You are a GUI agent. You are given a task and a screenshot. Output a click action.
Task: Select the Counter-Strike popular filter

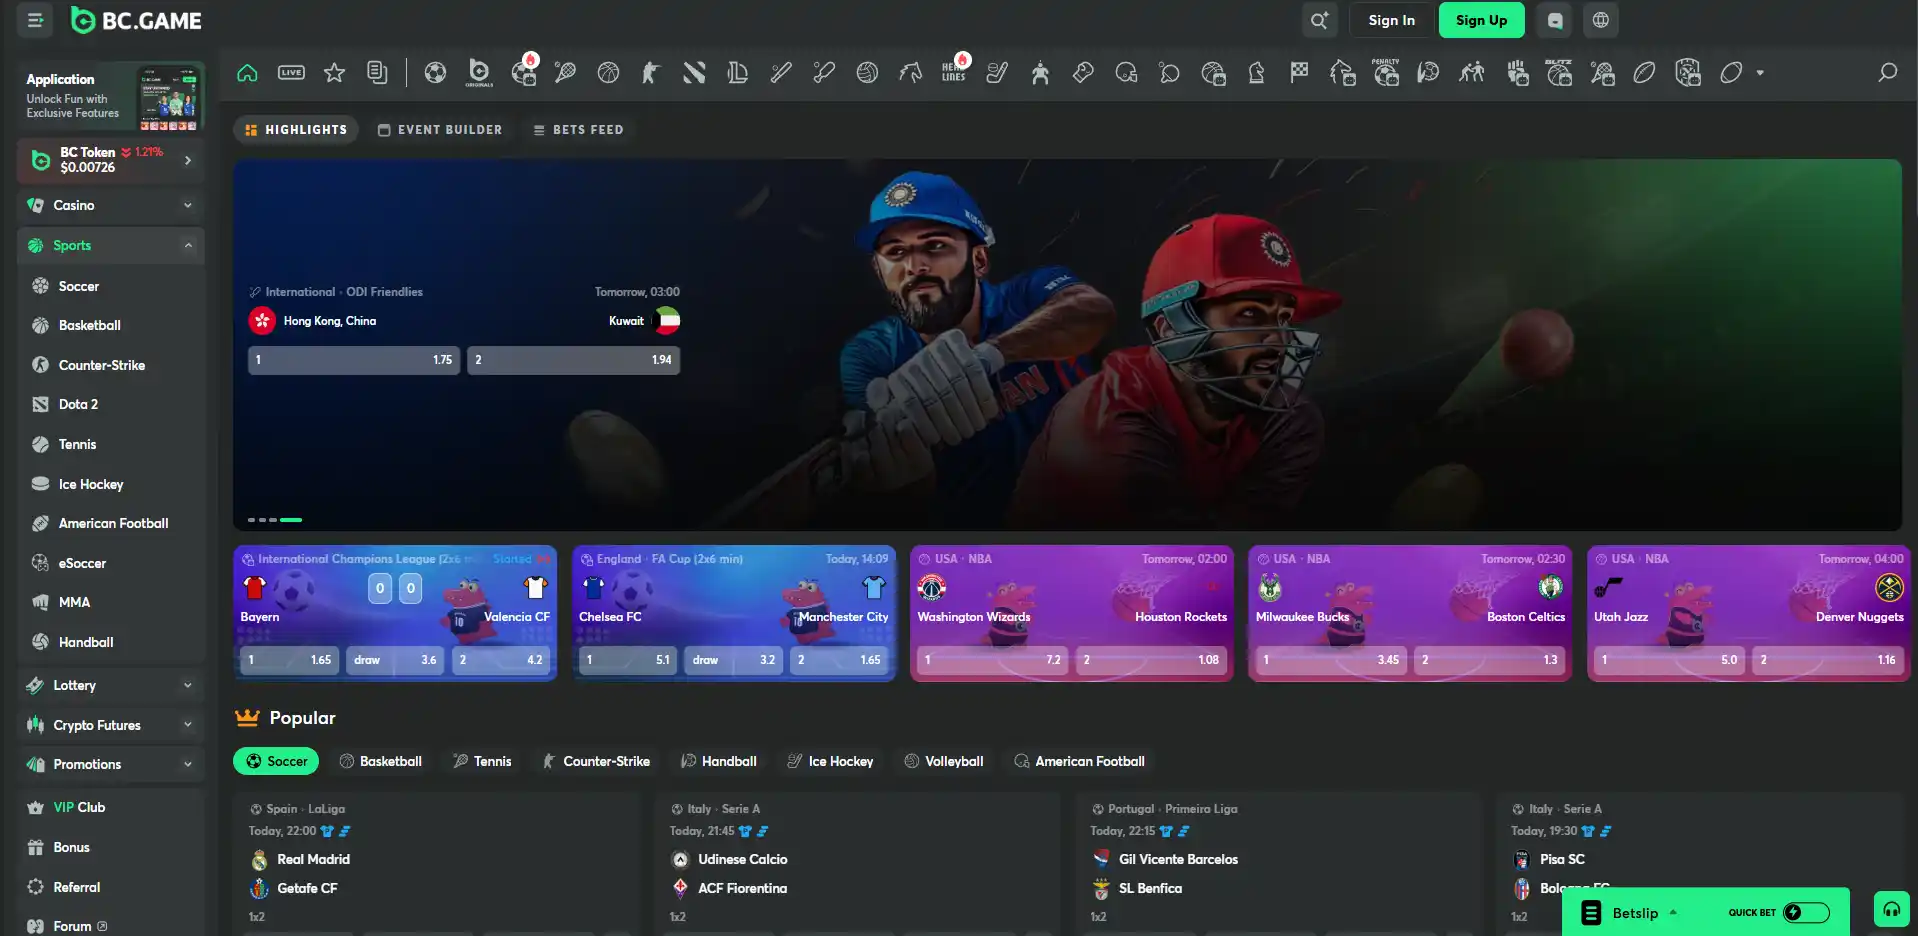[x=596, y=761]
